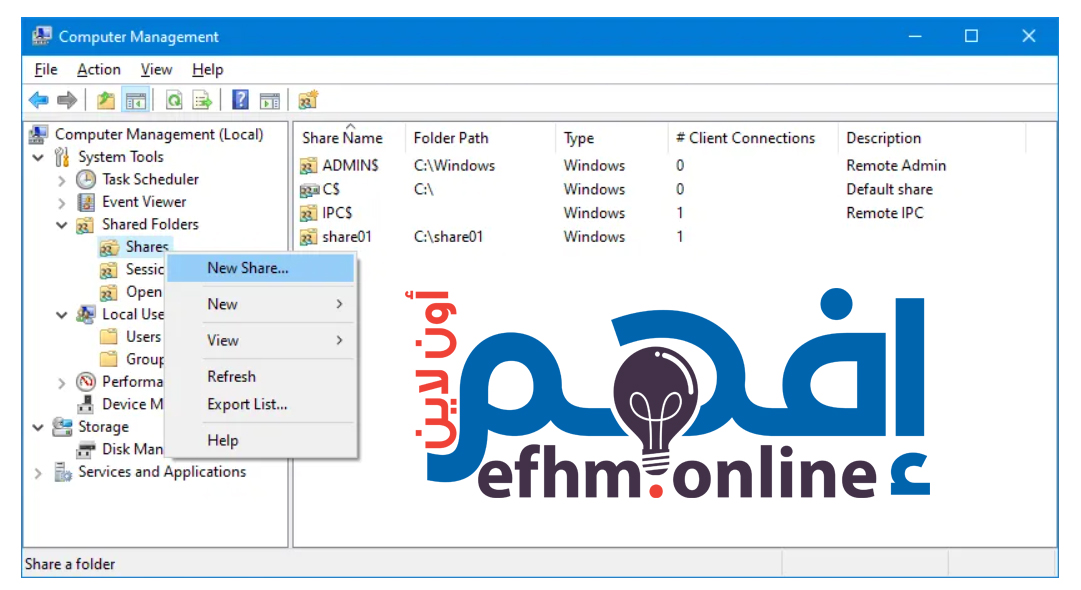Click the blue Help toolbar icon
Screen dimensions: 1081x590
tap(240, 101)
